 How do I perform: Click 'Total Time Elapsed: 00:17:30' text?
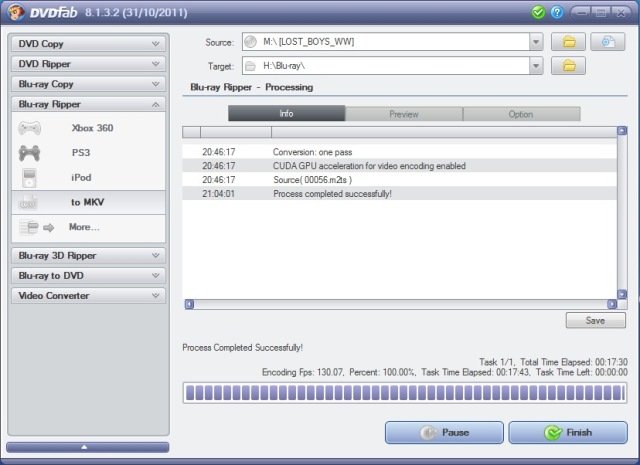click(574, 362)
